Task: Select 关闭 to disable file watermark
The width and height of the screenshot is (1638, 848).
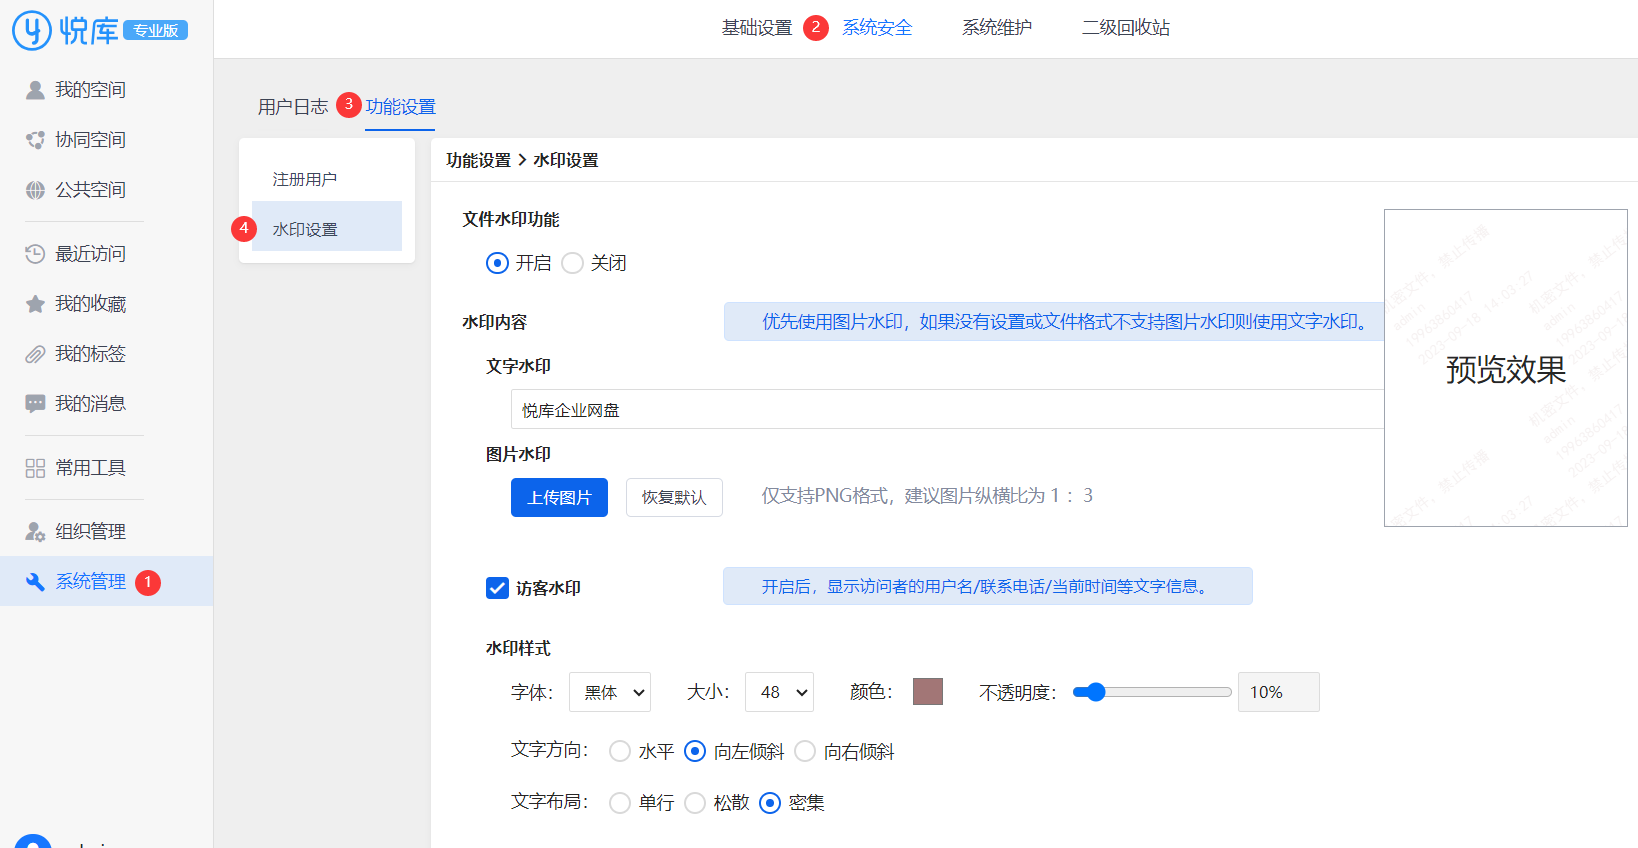Action: pos(572,263)
